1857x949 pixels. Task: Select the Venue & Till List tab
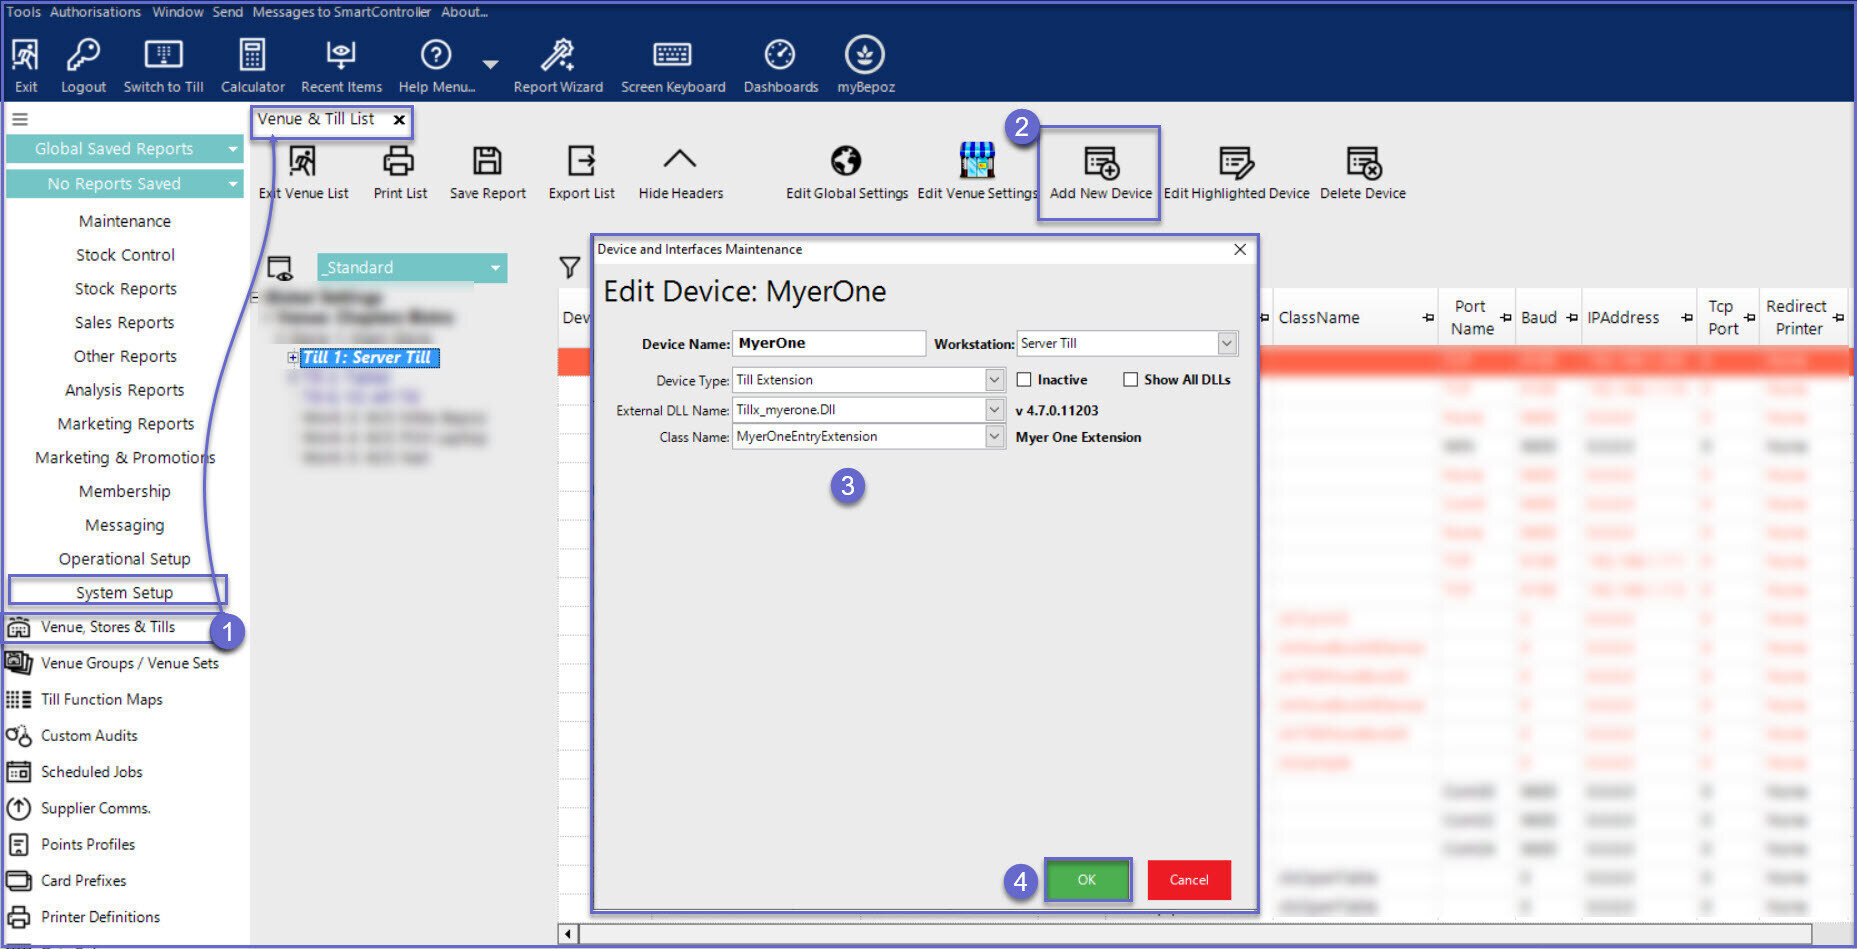click(x=316, y=119)
